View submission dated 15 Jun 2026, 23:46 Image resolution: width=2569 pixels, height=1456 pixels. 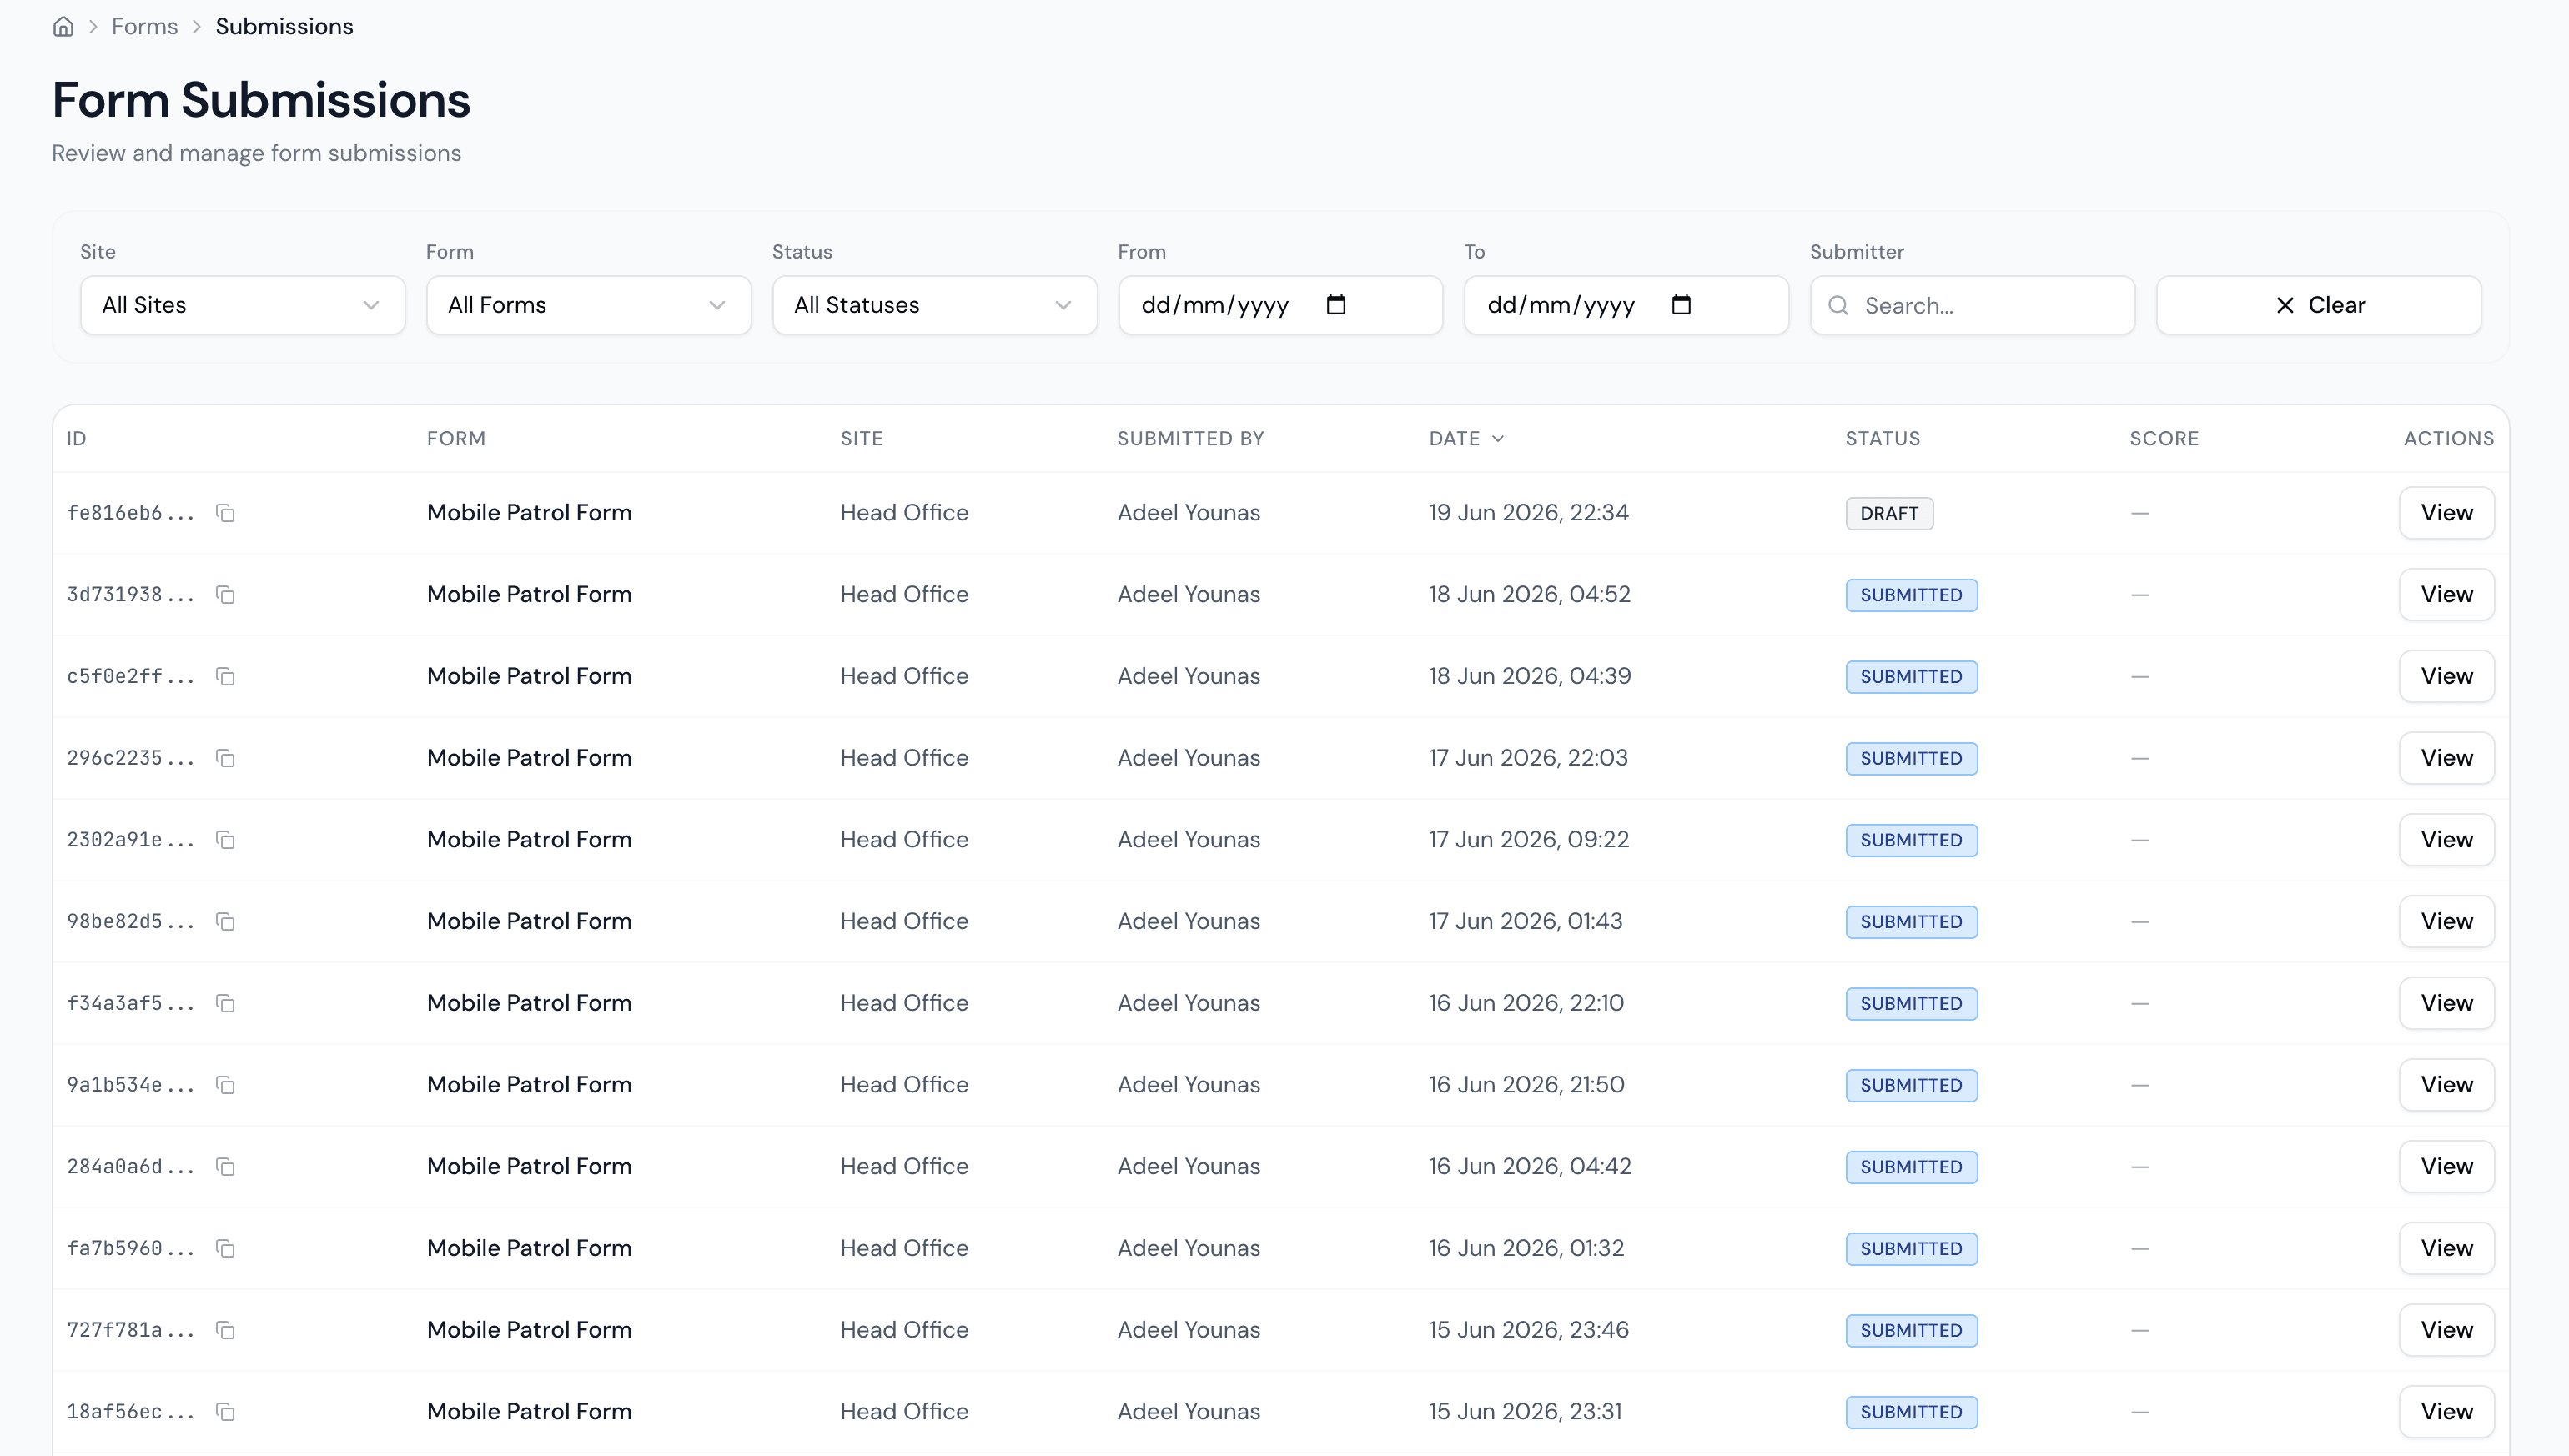click(2446, 1330)
